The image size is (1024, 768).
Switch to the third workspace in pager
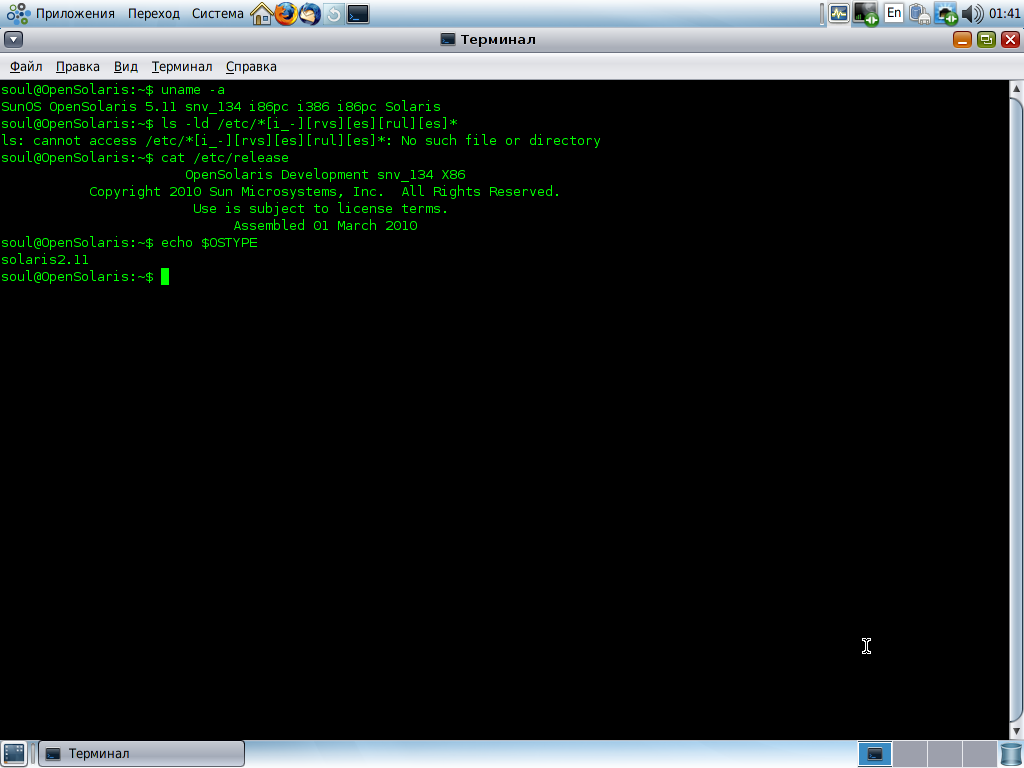[x=944, y=754]
